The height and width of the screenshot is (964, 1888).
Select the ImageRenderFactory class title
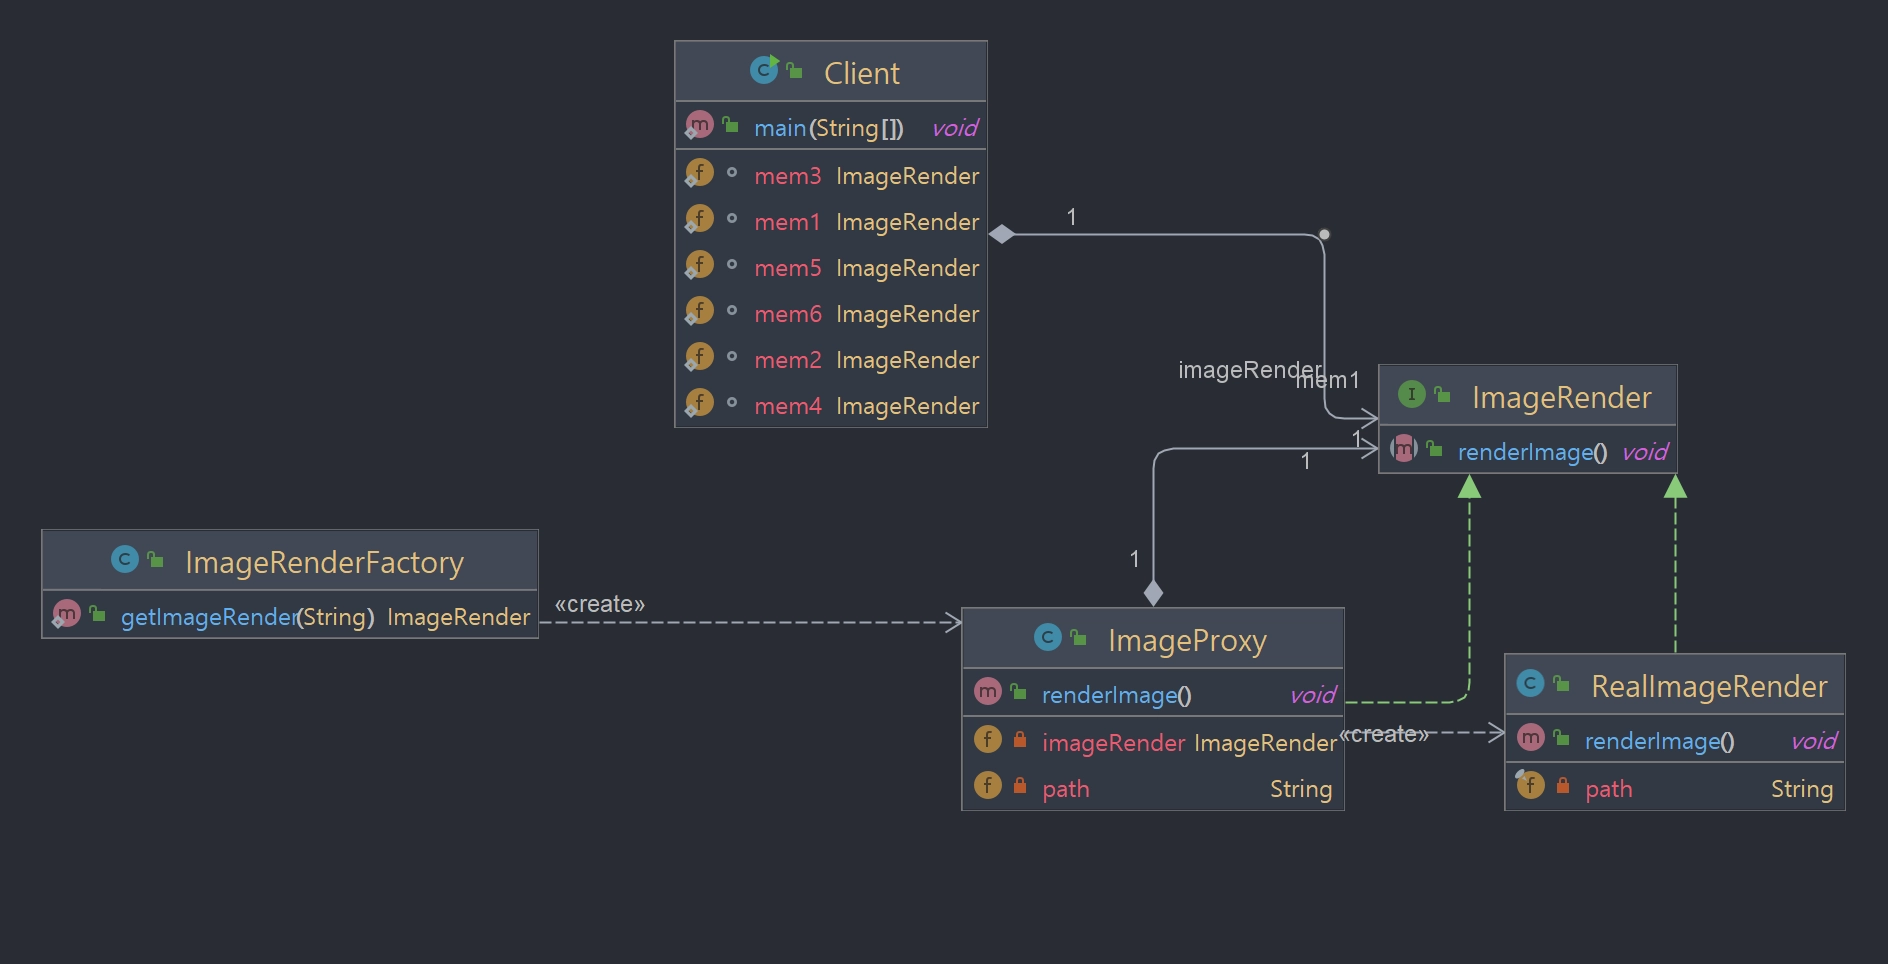[324, 562]
